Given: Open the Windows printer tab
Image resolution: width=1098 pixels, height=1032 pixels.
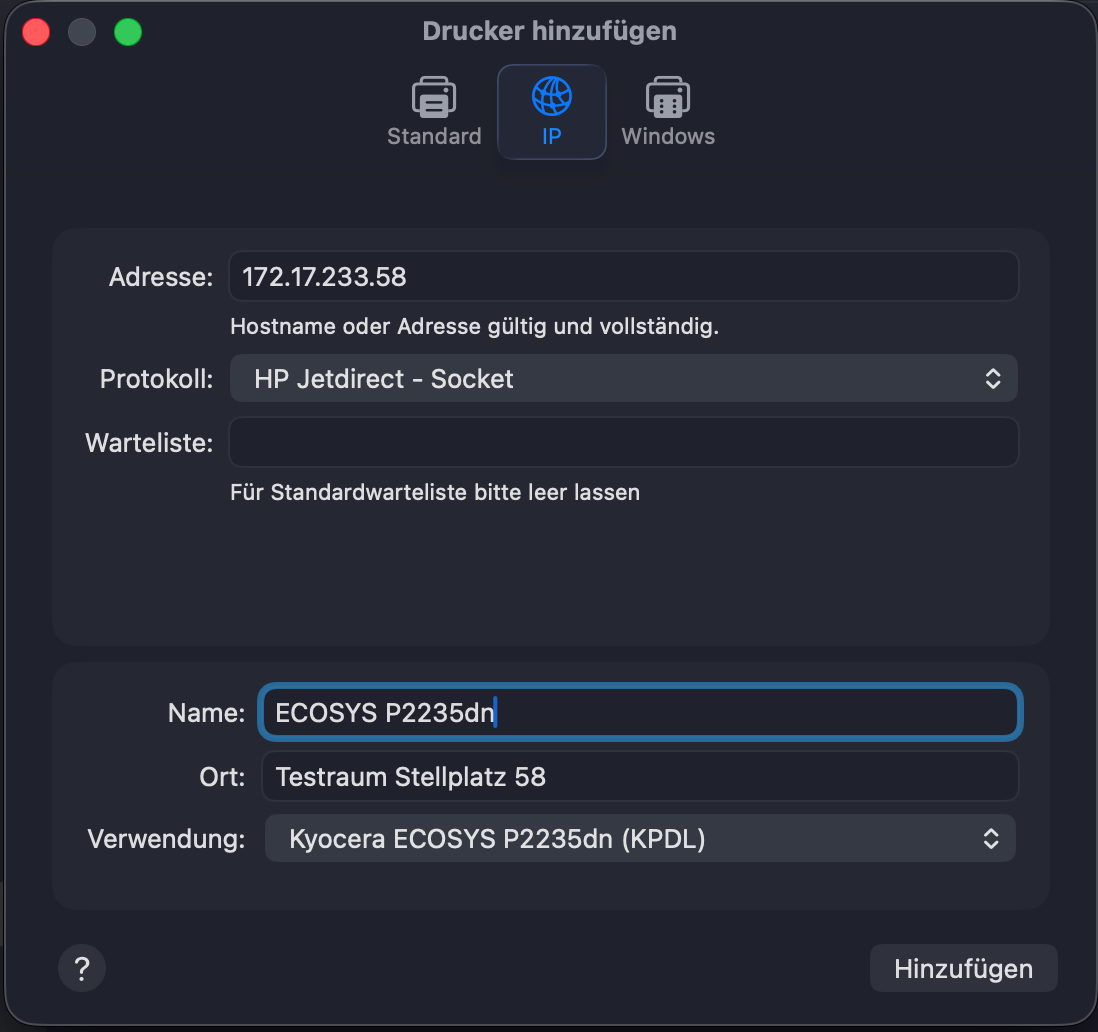Looking at the screenshot, I should tap(668, 112).
